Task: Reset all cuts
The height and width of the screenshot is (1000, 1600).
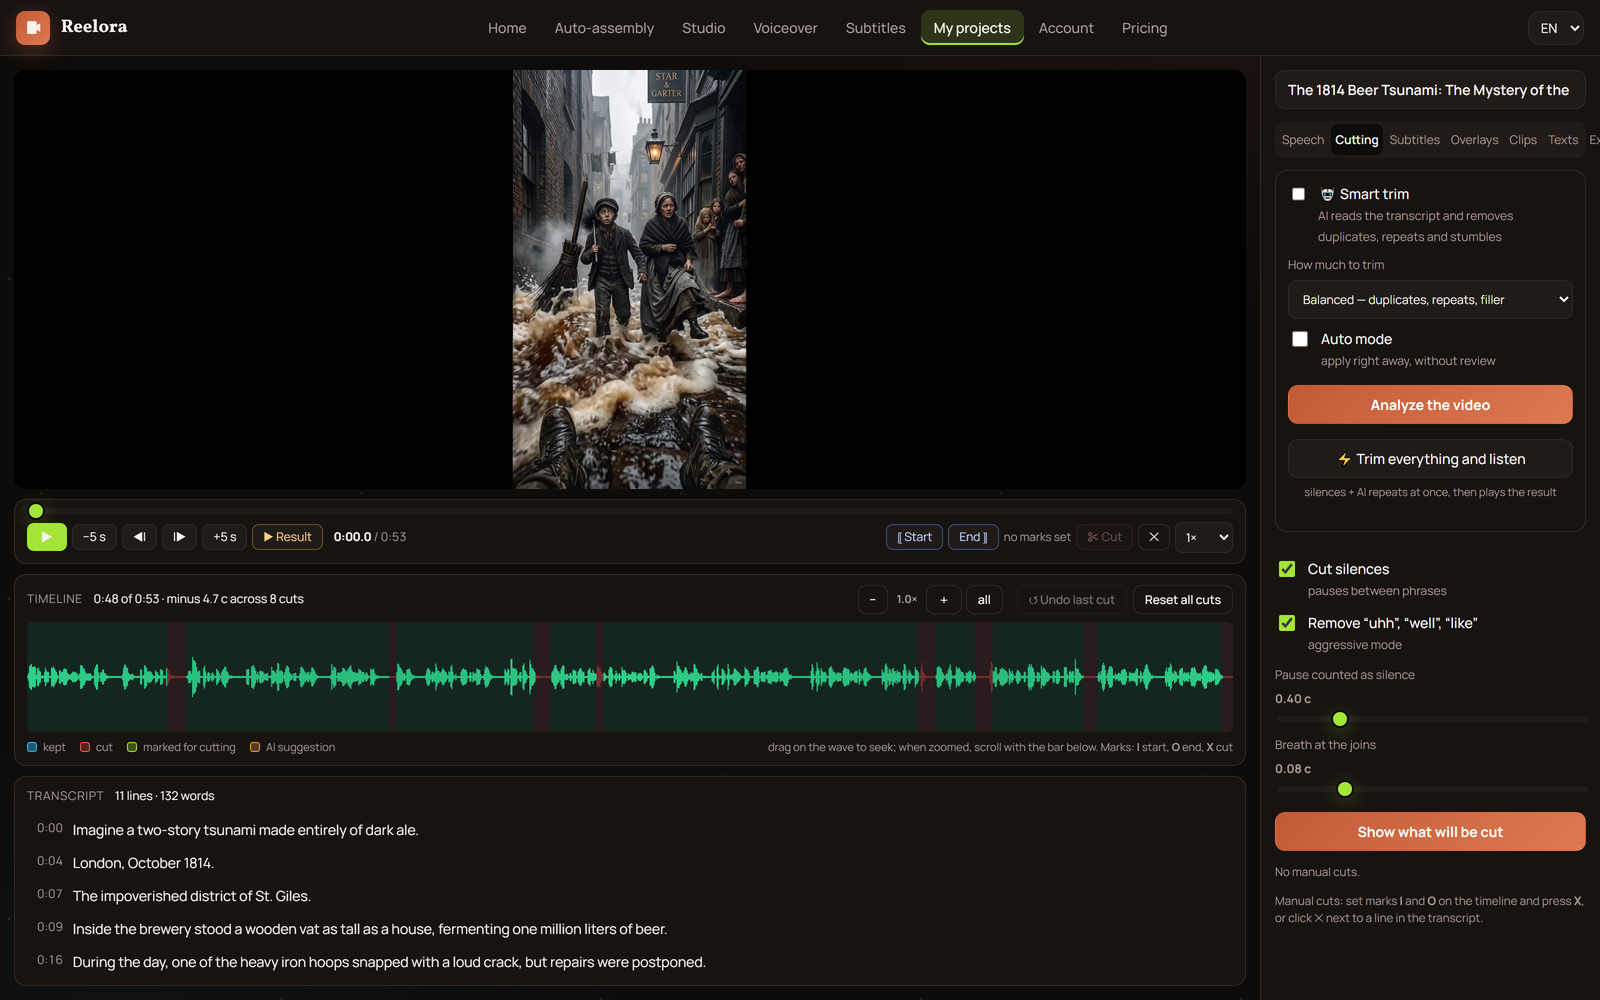Action: tap(1182, 600)
